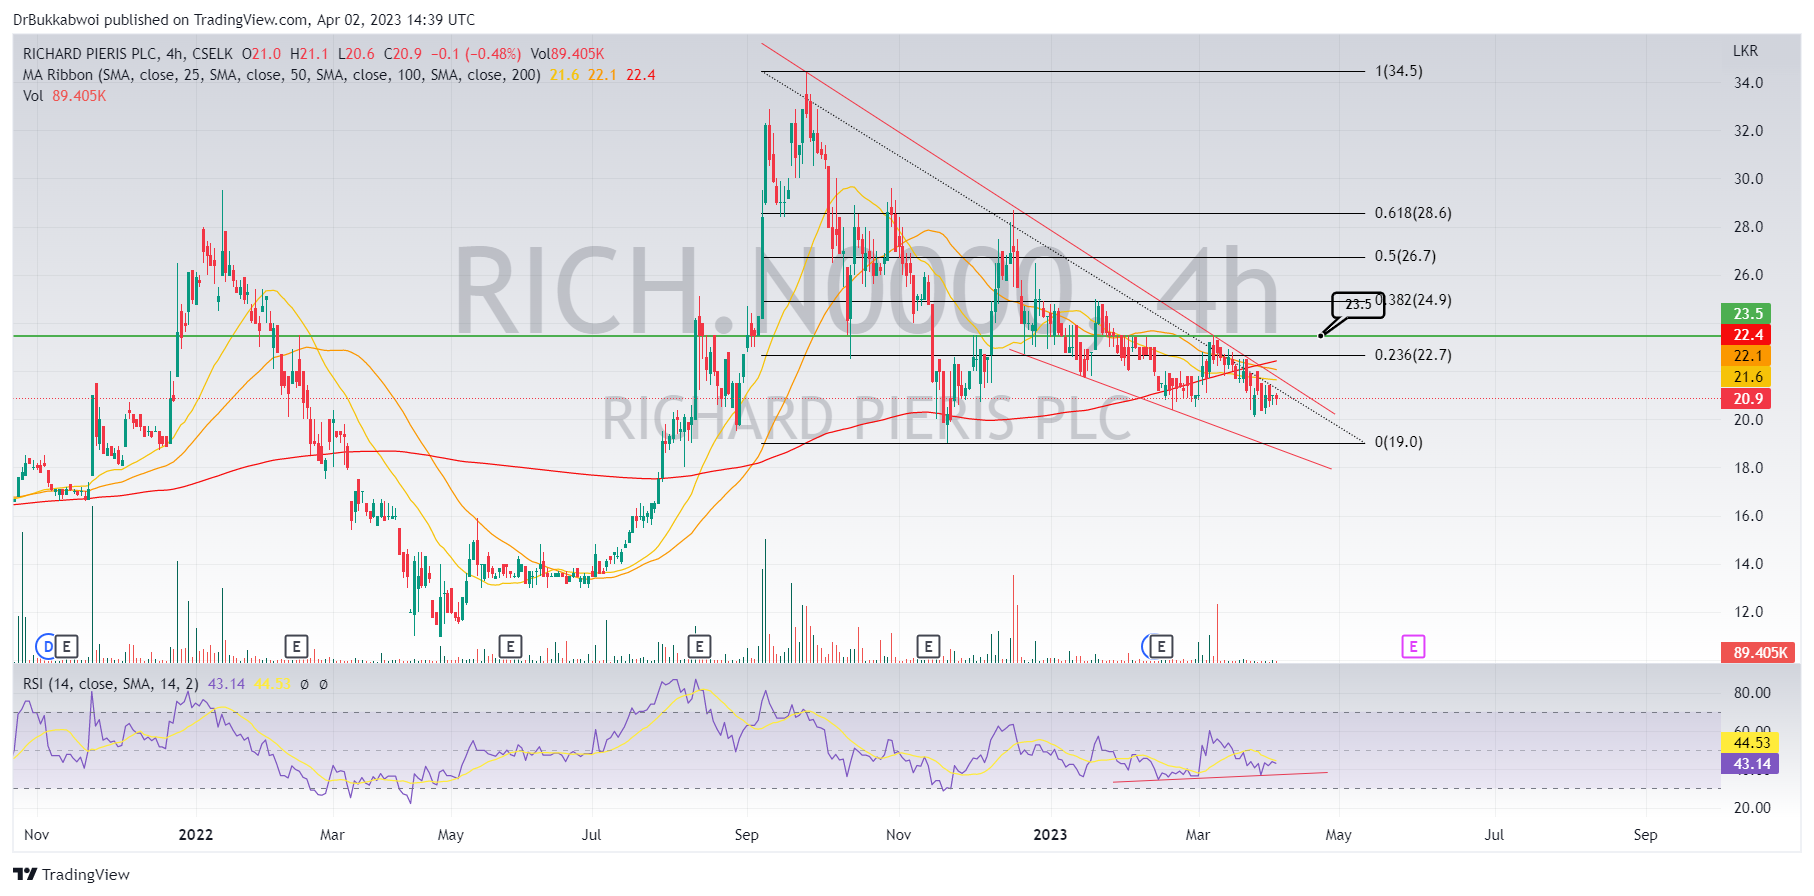
Task: Click the 'Vol' indicator legend
Action: [x=33, y=96]
